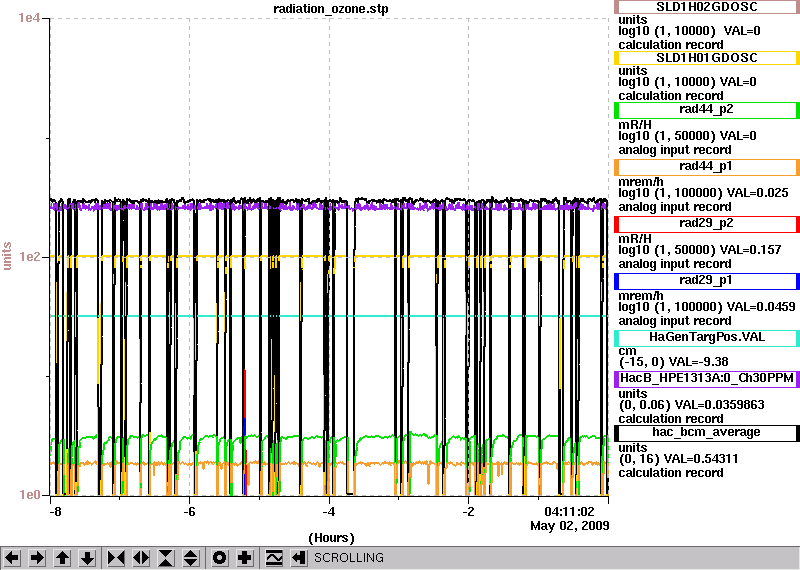
Task: Shift the plot down with the down arrow
Action: click(87, 558)
